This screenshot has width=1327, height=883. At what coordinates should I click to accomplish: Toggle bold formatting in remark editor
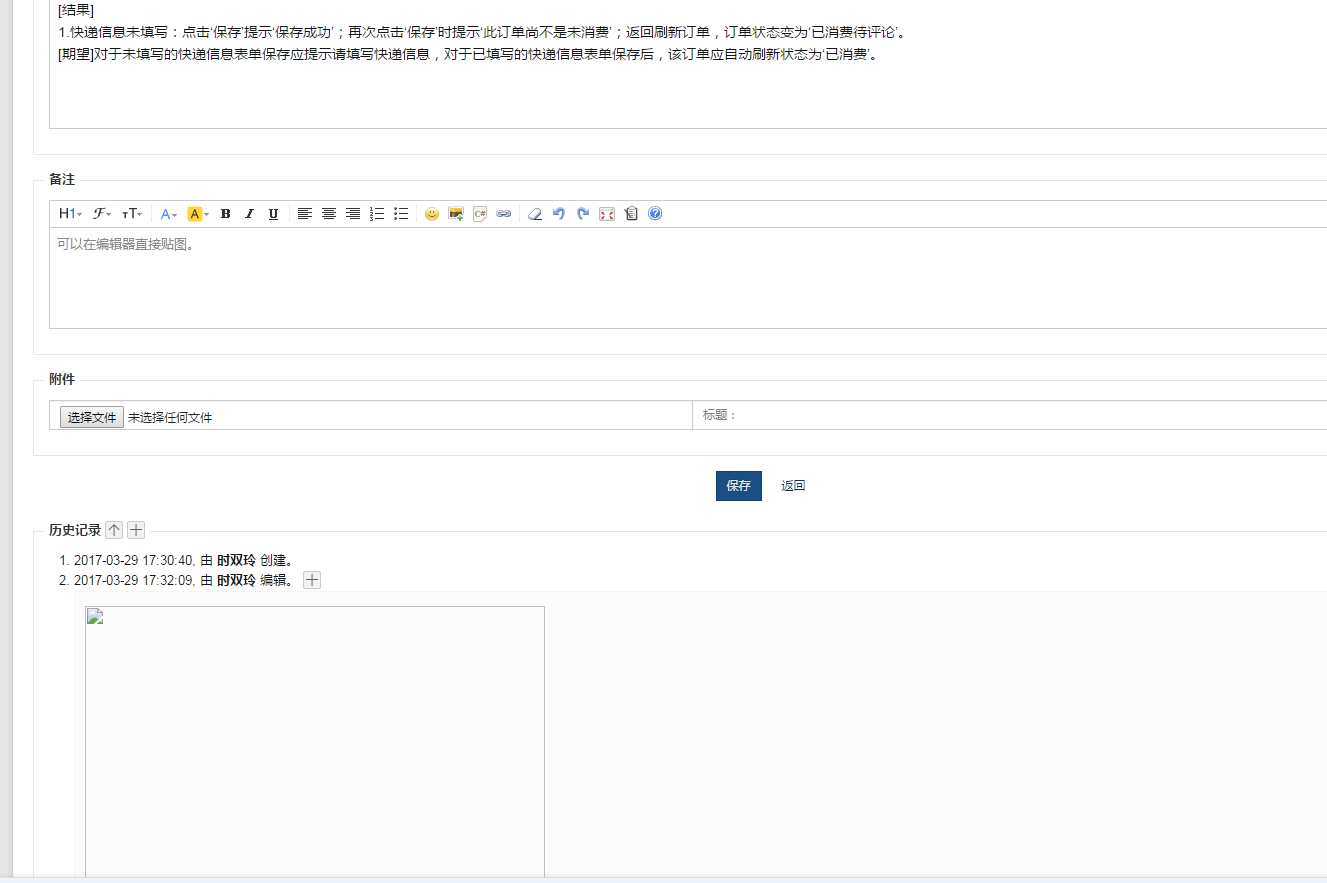click(226, 214)
